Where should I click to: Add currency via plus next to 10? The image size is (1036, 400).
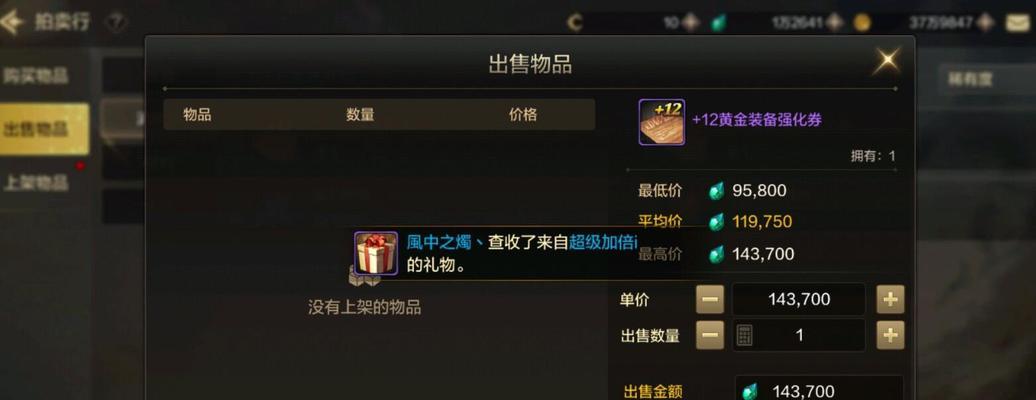click(x=691, y=23)
